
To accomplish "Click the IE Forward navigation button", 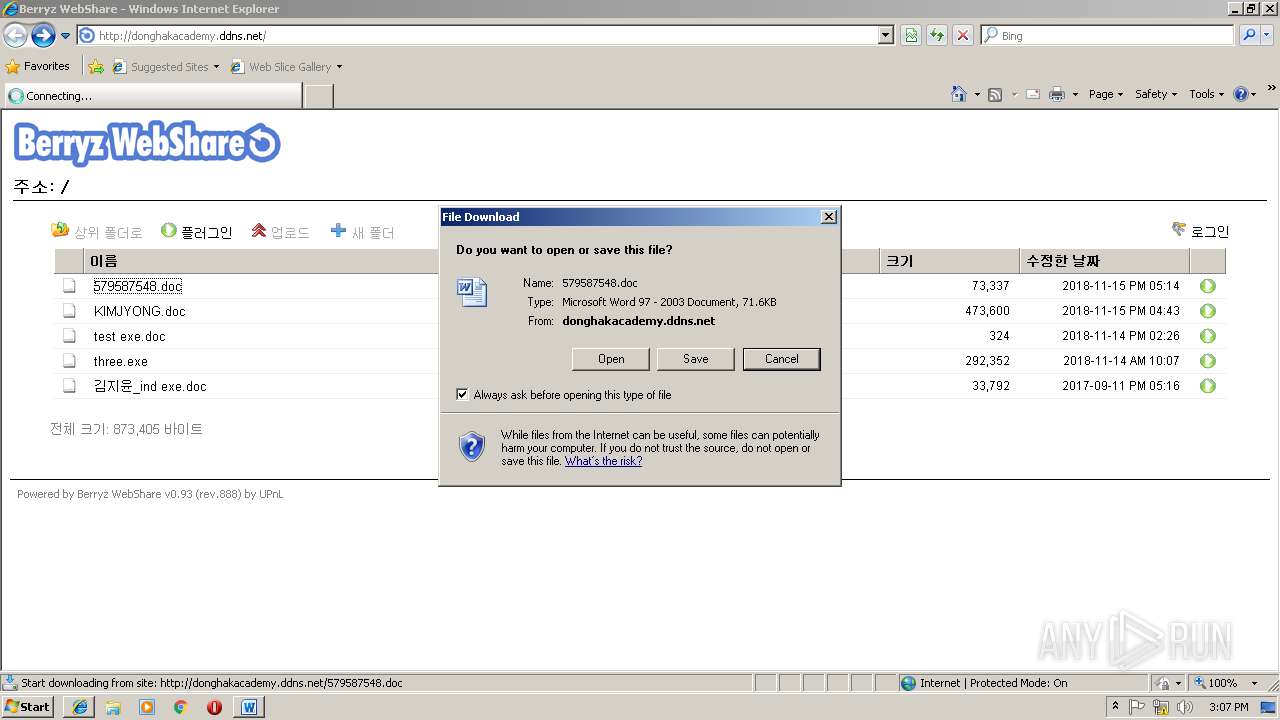I will 43,35.
